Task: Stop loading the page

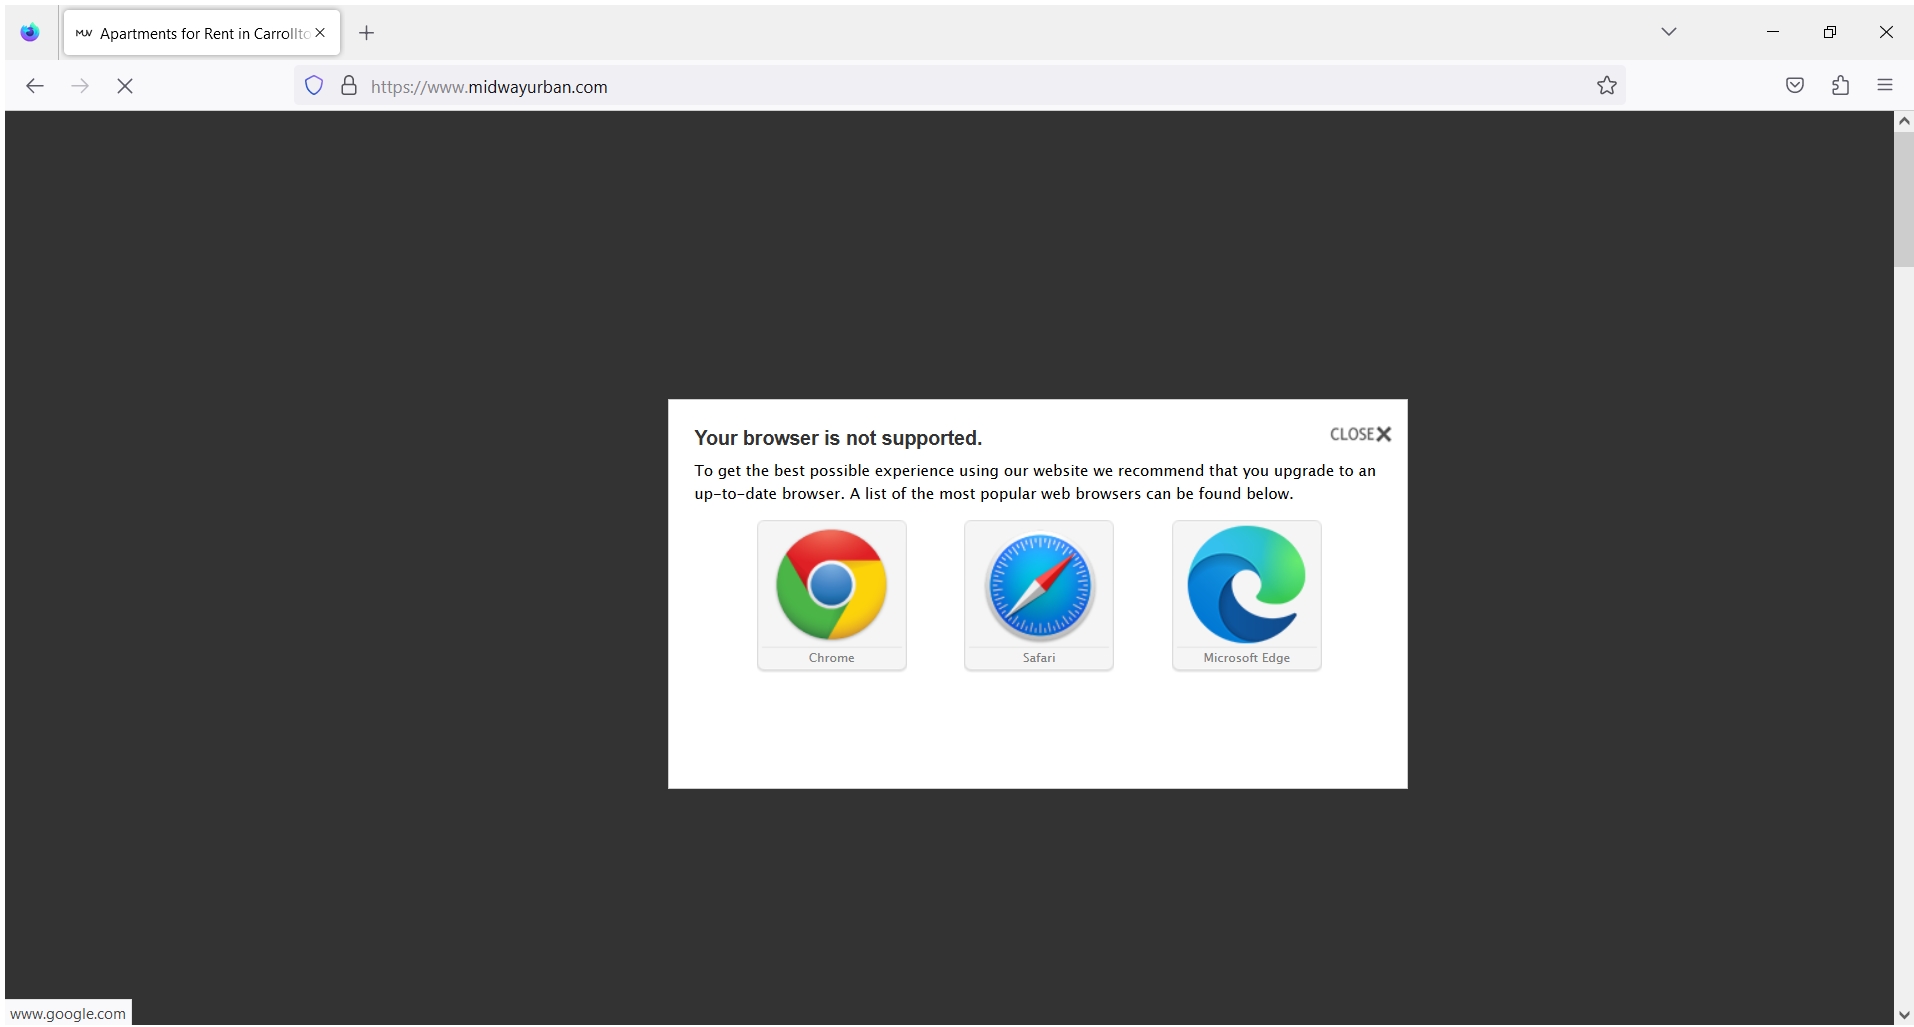Action: 125,86
